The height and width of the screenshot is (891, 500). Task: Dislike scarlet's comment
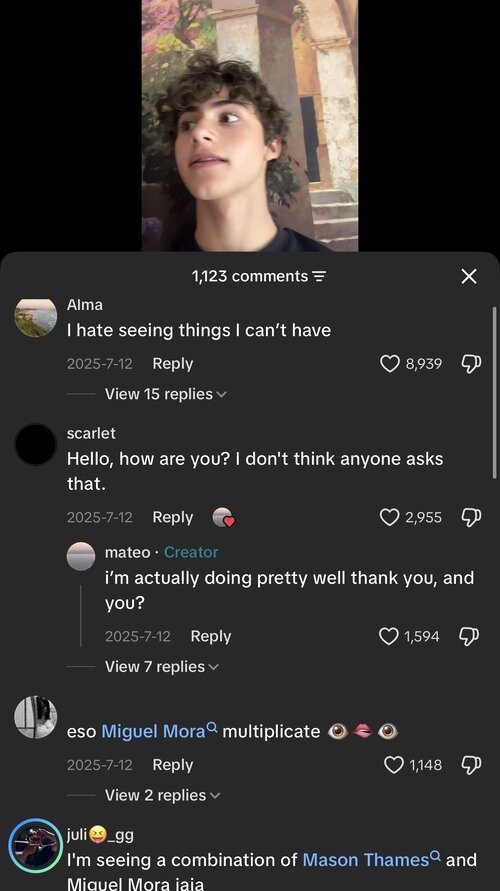coord(472,517)
